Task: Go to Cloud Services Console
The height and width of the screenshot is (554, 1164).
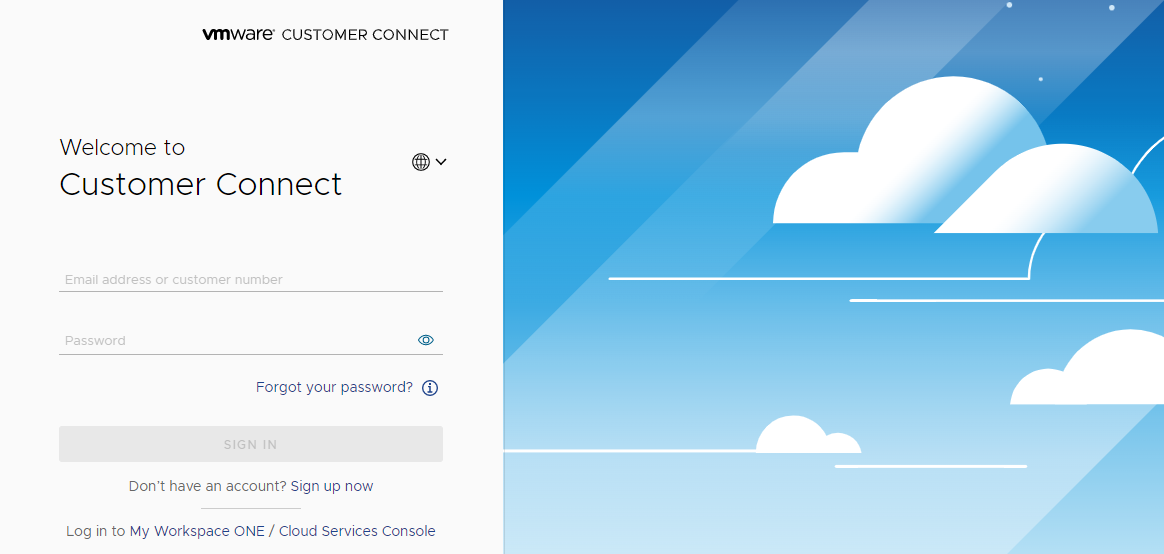Action: tap(357, 531)
